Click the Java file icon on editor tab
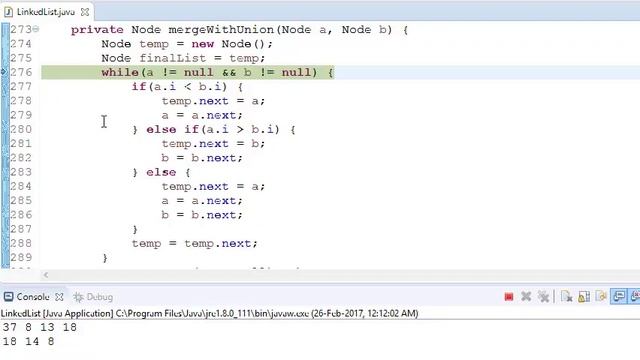Image resolution: width=640 pixels, height=360 pixels. (8, 12)
